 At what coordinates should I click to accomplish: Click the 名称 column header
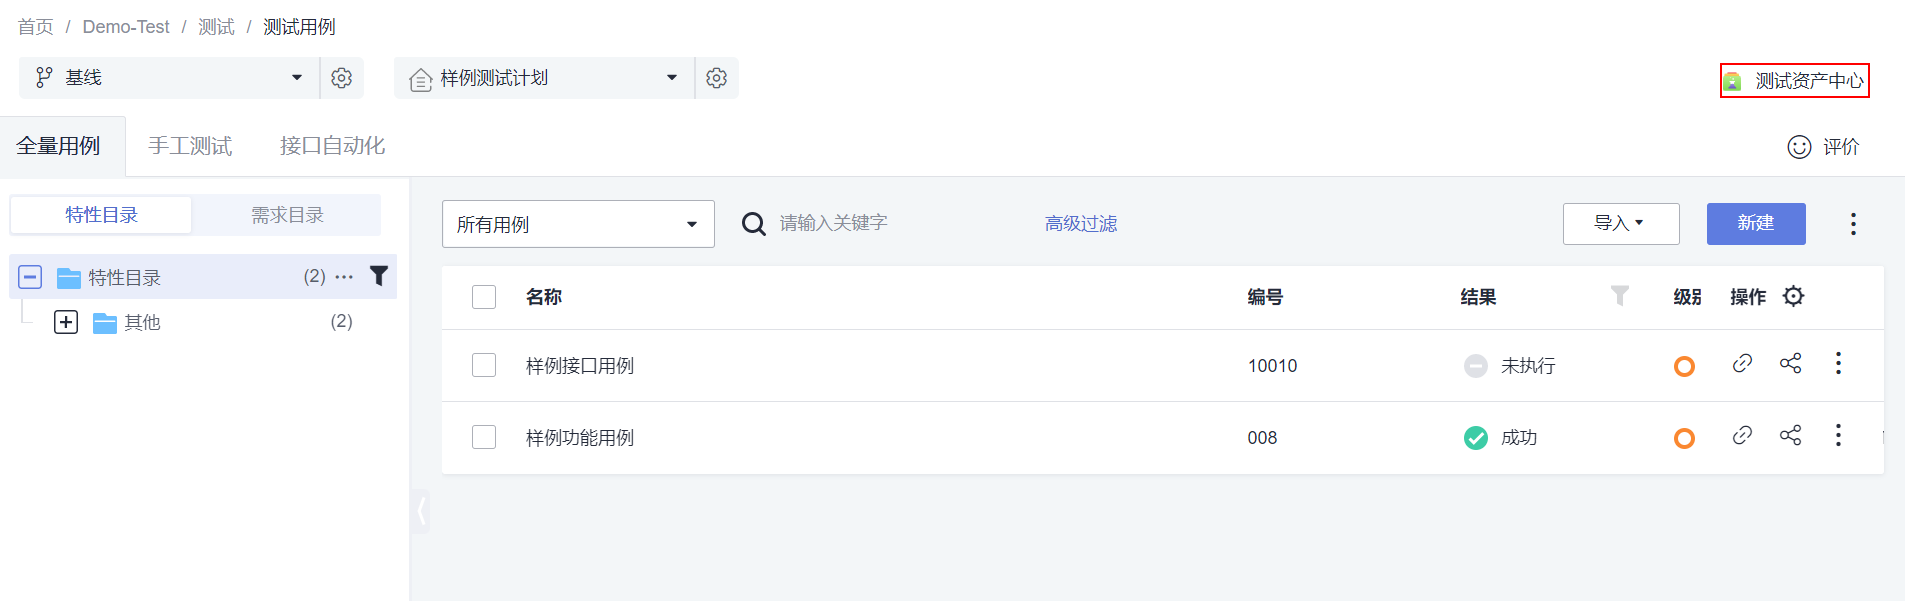point(544,297)
